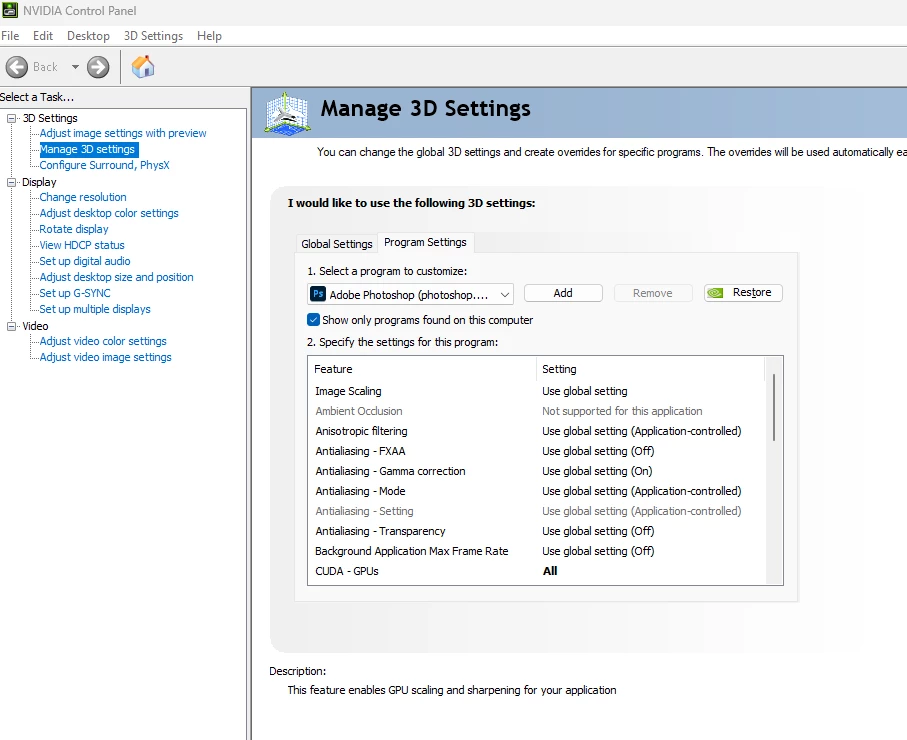Select the Program Settings tab
This screenshot has width=907, height=740.
pyautogui.click(x=425, y=242)
